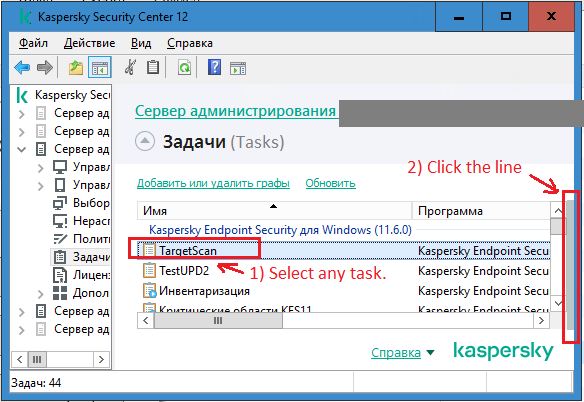Click the task list horizontal scroll left arrow
The height and width of the screenshot is (402, 584).
tap(146, 320)
